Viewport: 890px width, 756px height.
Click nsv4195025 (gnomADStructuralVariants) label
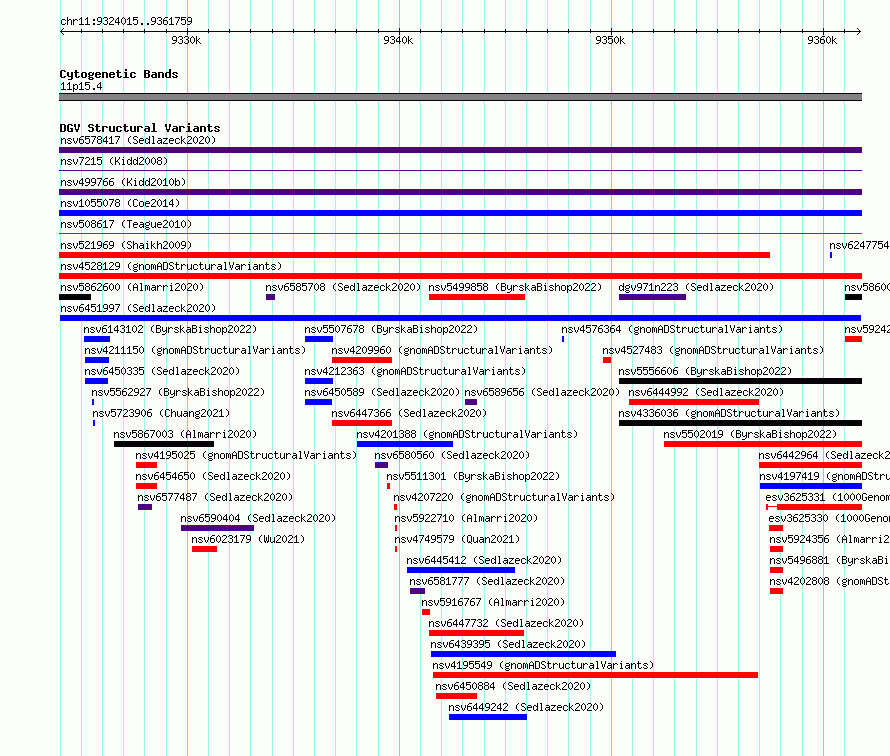click(246, 455)
